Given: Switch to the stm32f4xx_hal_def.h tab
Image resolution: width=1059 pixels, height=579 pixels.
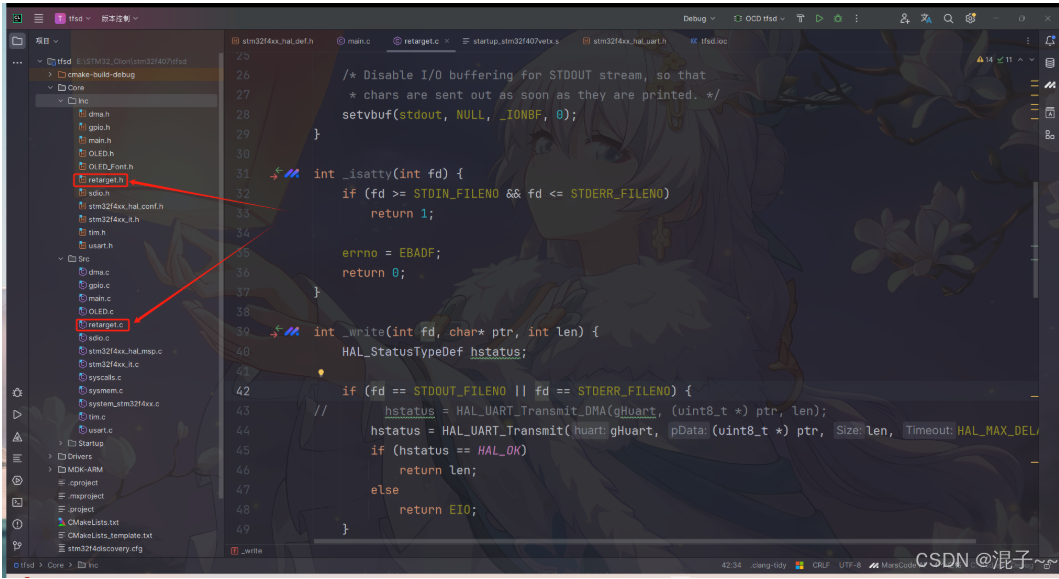Looking at the screenshot, I should 273,41.
